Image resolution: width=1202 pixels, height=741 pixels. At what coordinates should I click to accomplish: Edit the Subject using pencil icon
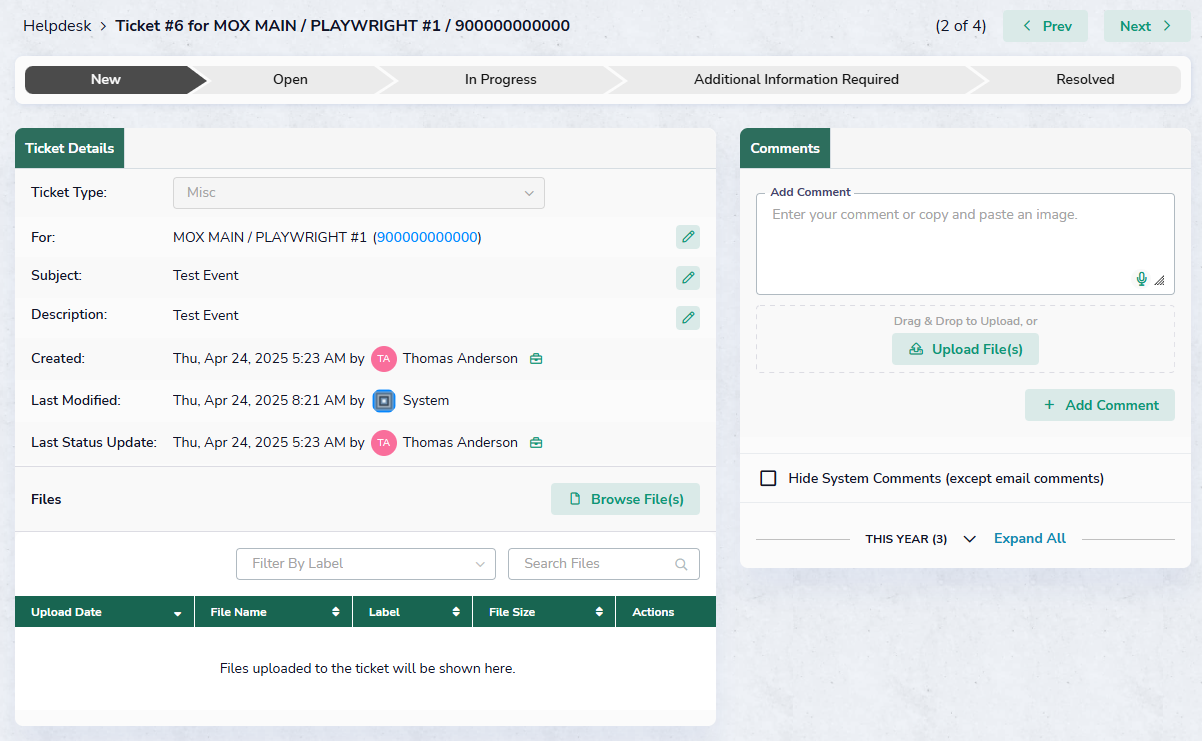point(687,278)
